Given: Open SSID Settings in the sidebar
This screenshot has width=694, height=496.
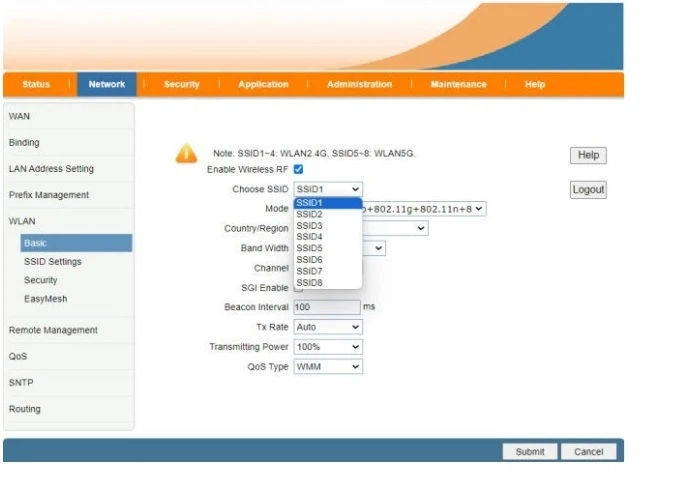Looking at the screenshot, I should pos(53,262).
